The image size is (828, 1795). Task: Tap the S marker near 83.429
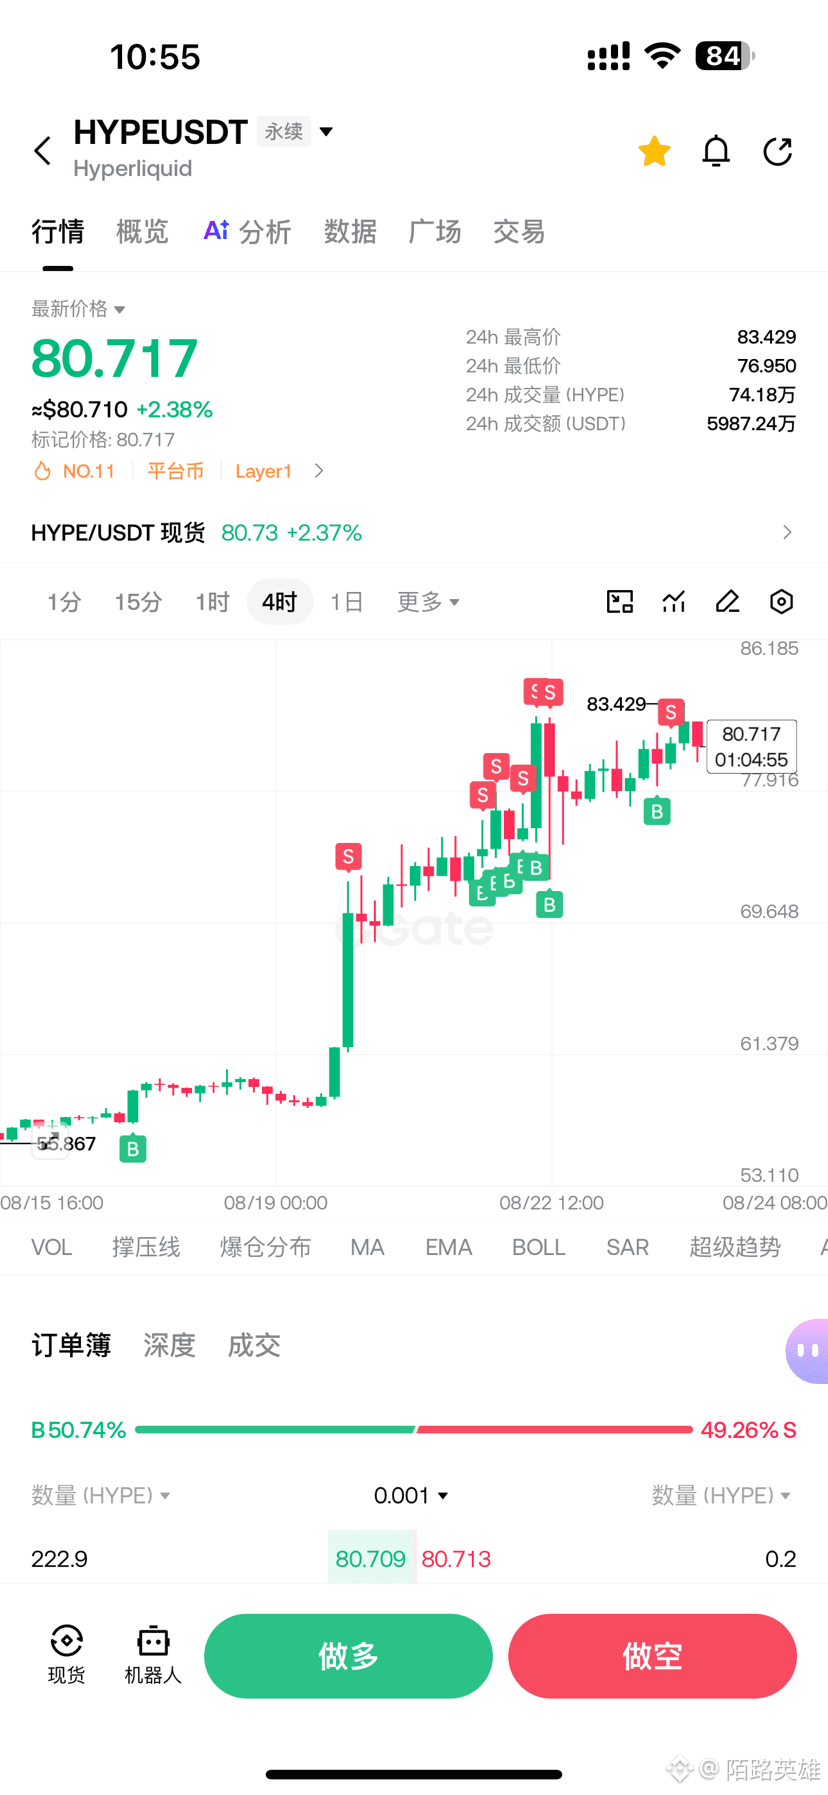671,712
